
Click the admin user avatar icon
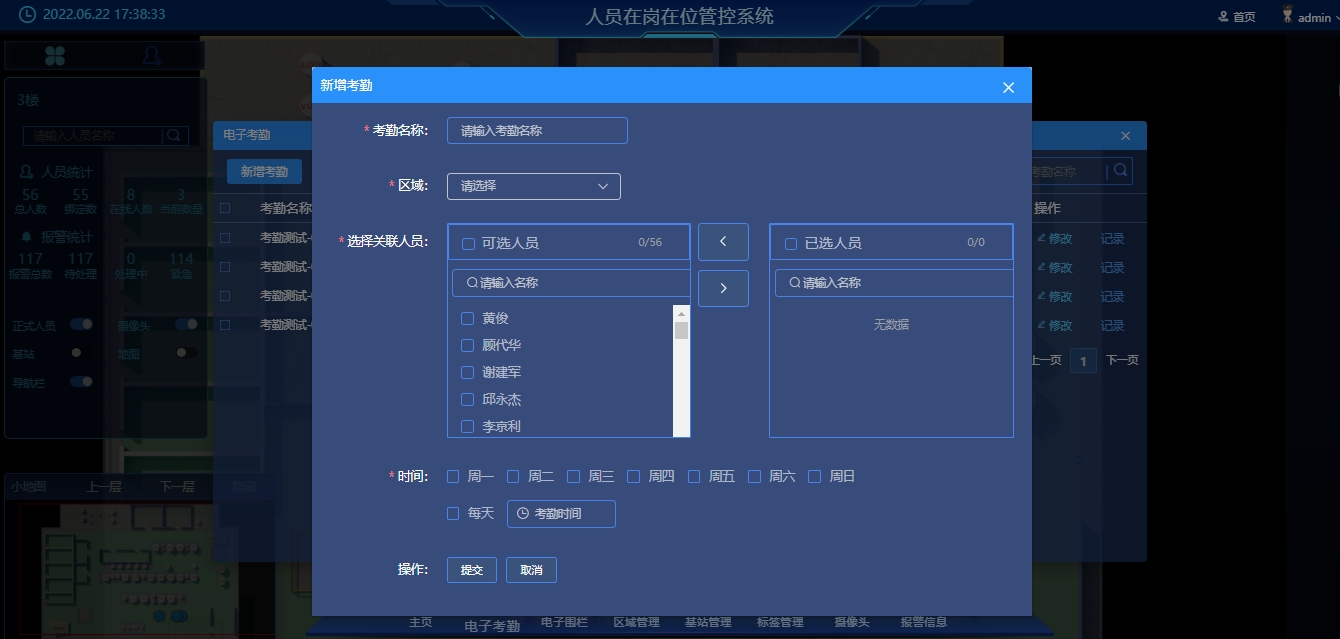(x=1288, y=16)
